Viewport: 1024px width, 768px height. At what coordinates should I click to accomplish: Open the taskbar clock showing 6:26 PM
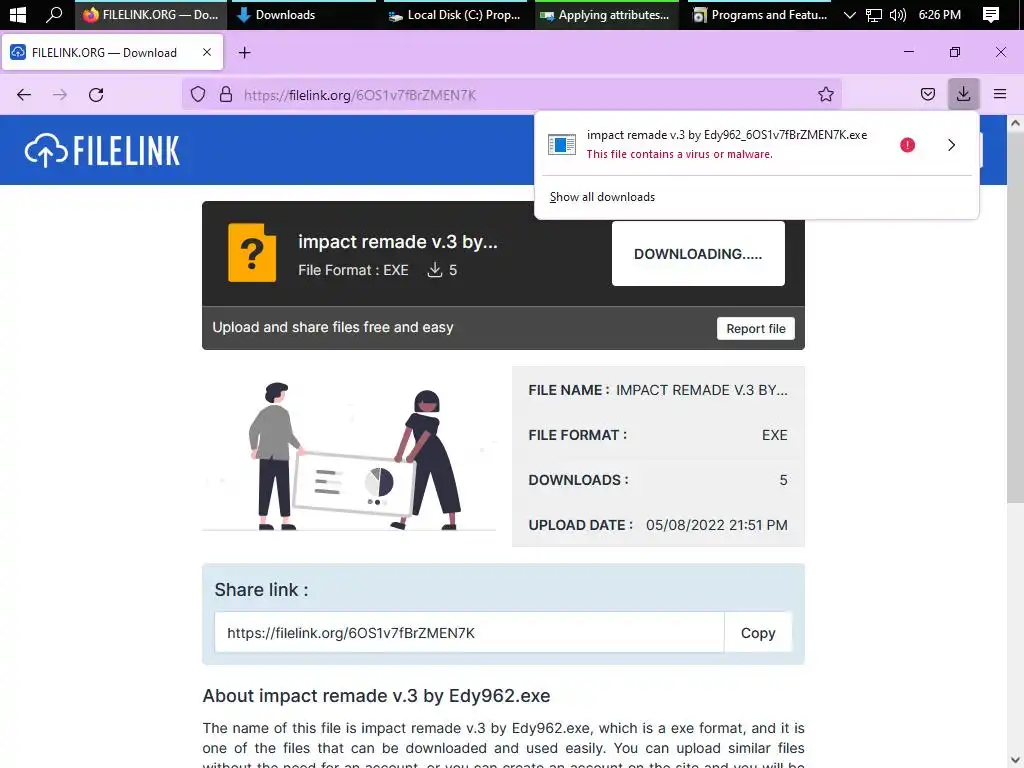[x=939, y=14]
